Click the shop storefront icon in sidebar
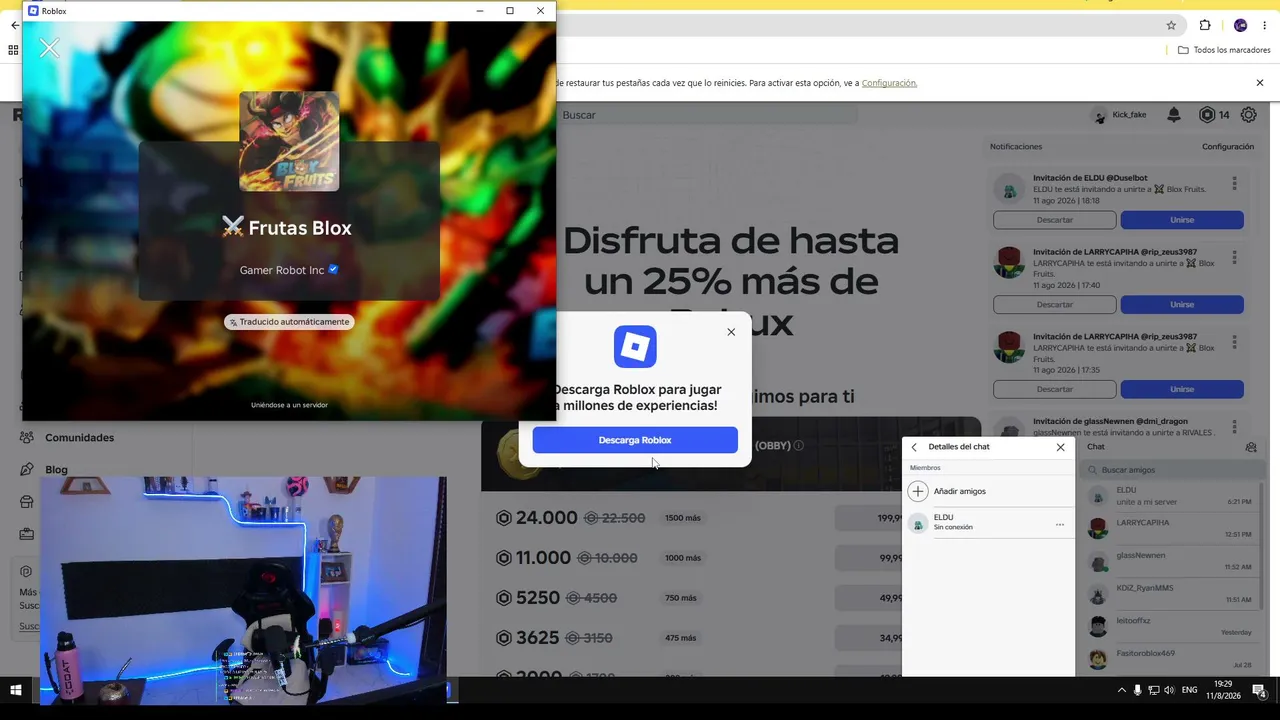1280x720 pixels. [27, 502]
